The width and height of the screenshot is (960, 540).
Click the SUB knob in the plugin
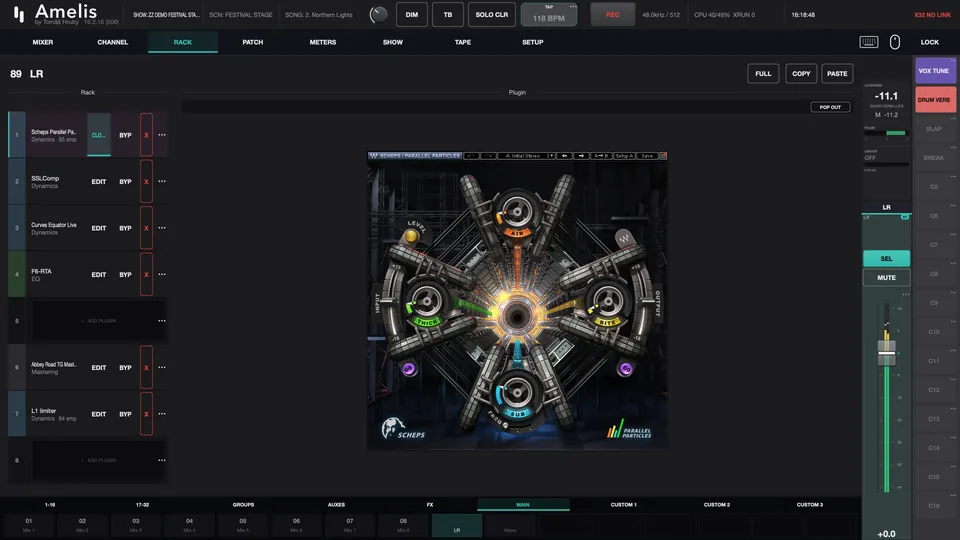tap(517, 392)
